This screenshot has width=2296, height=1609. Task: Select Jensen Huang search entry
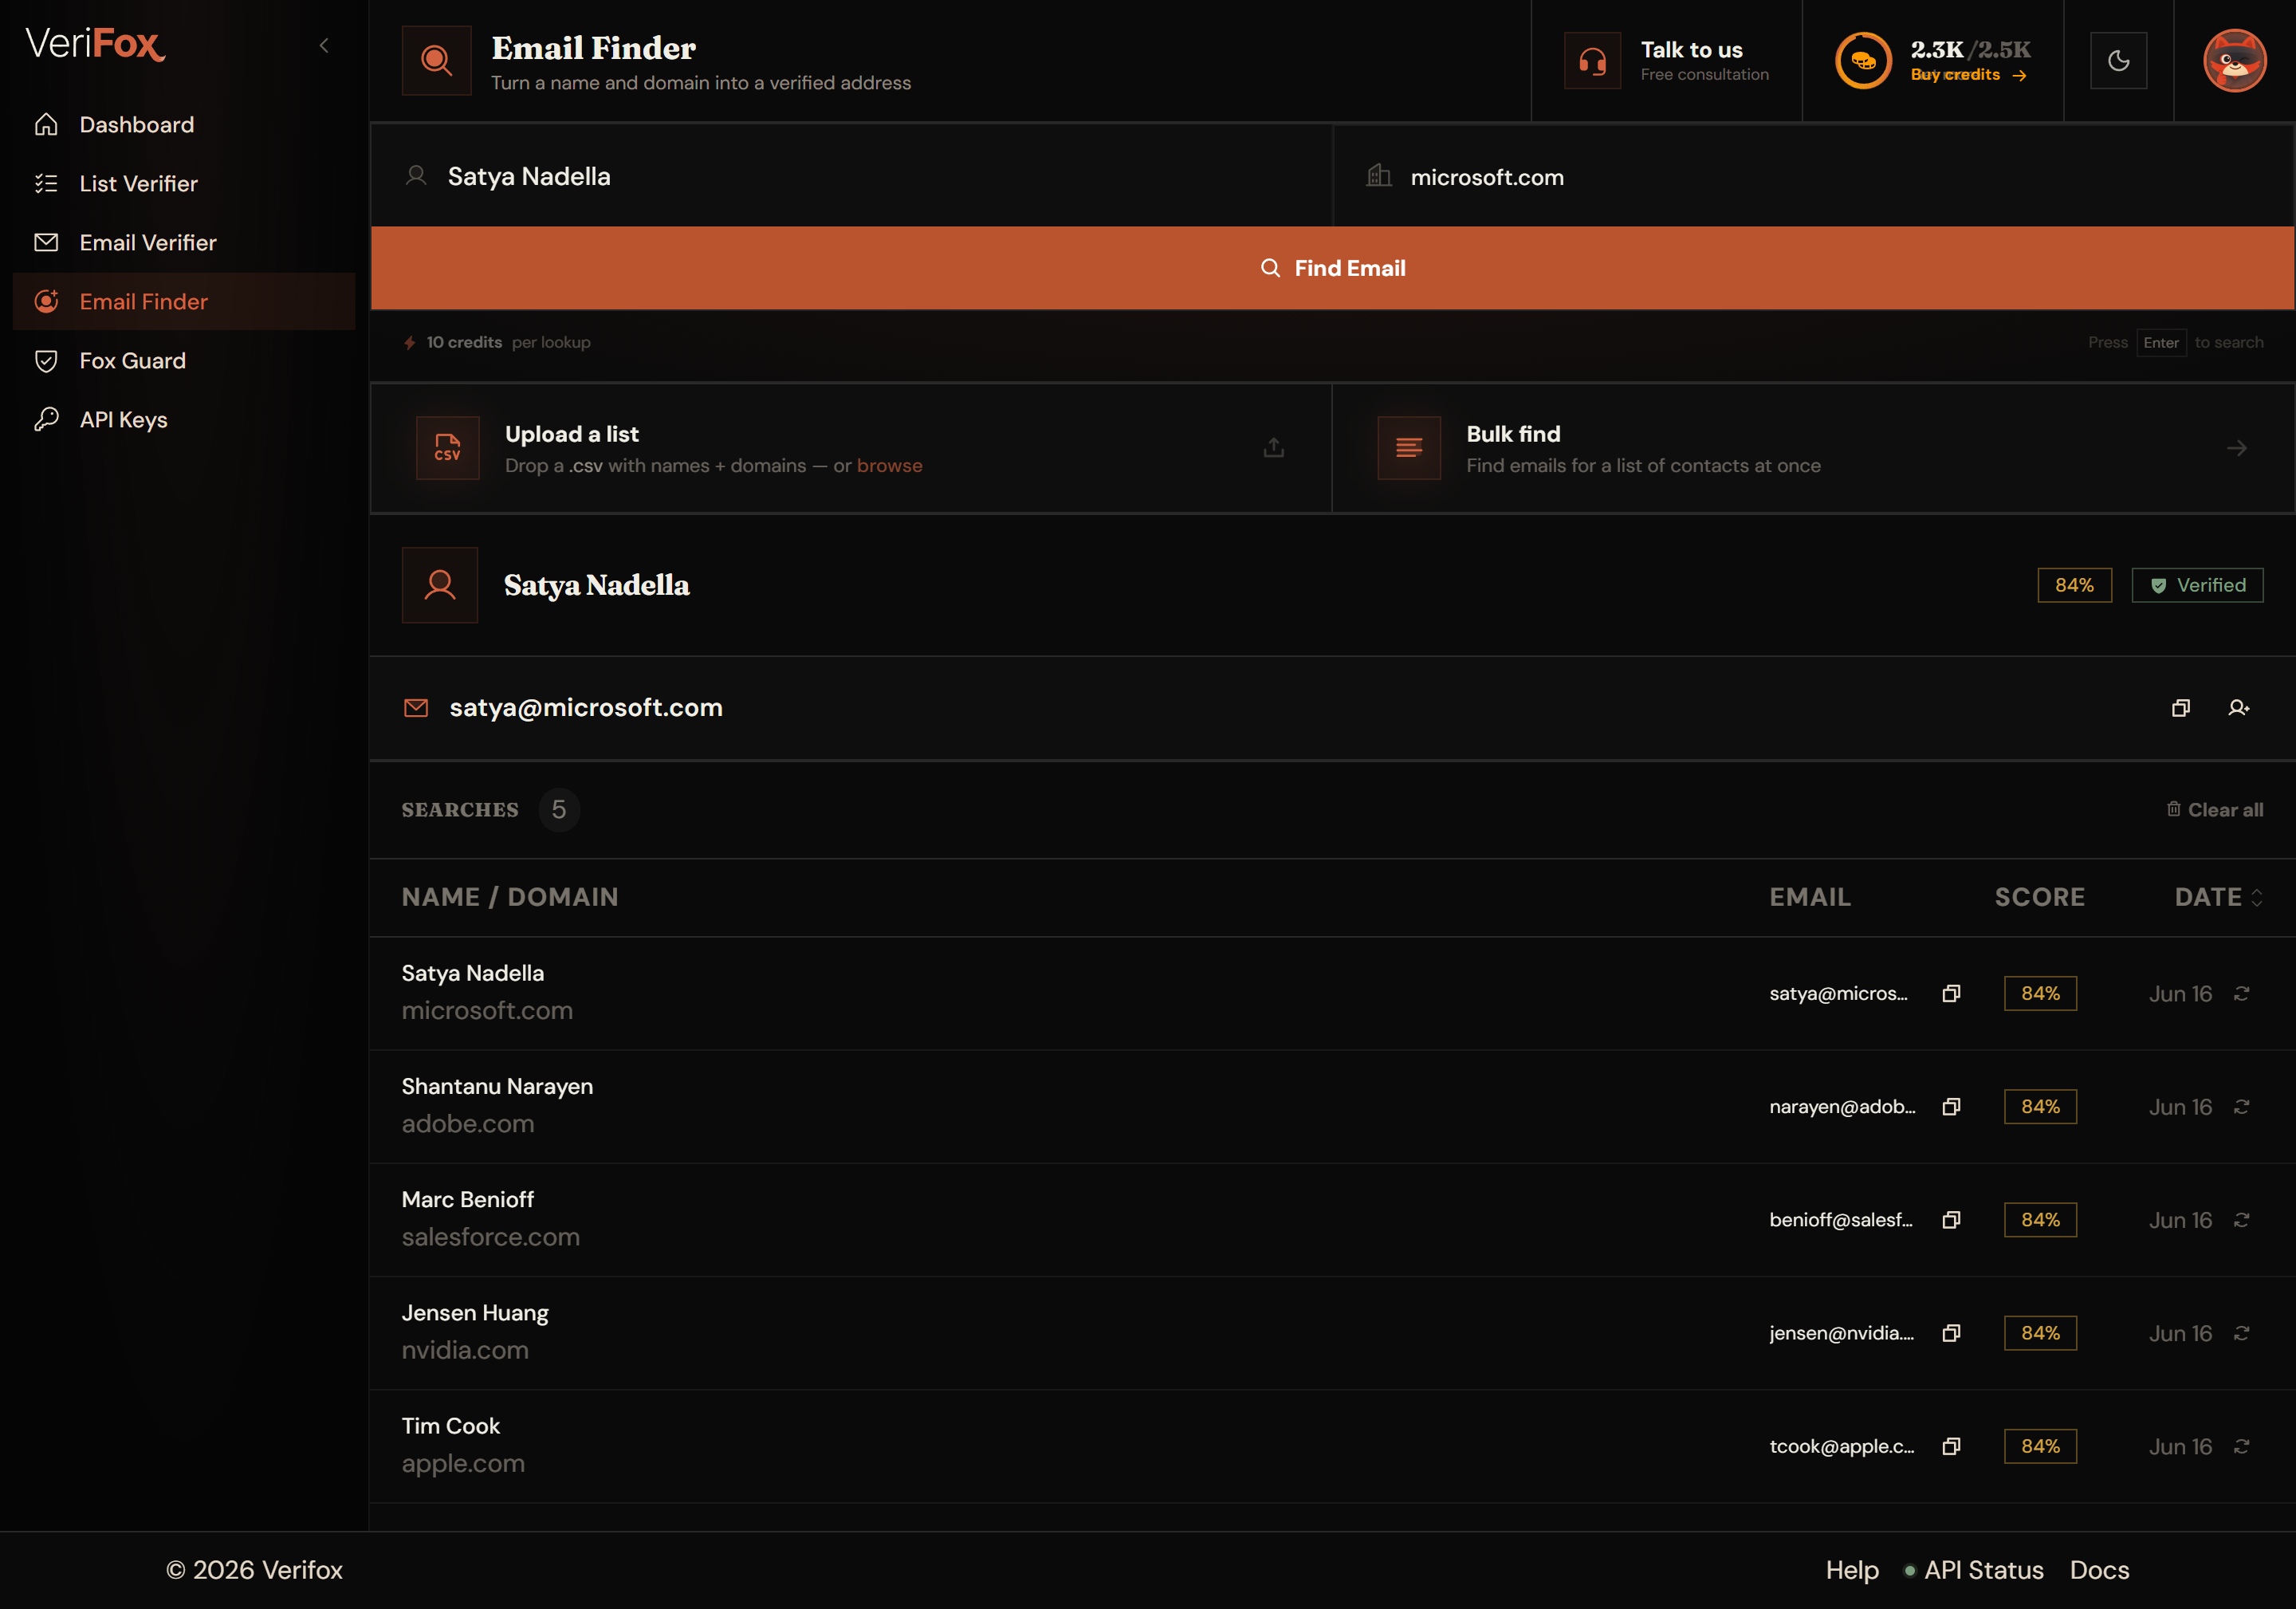click(x=1332, y=1333)
